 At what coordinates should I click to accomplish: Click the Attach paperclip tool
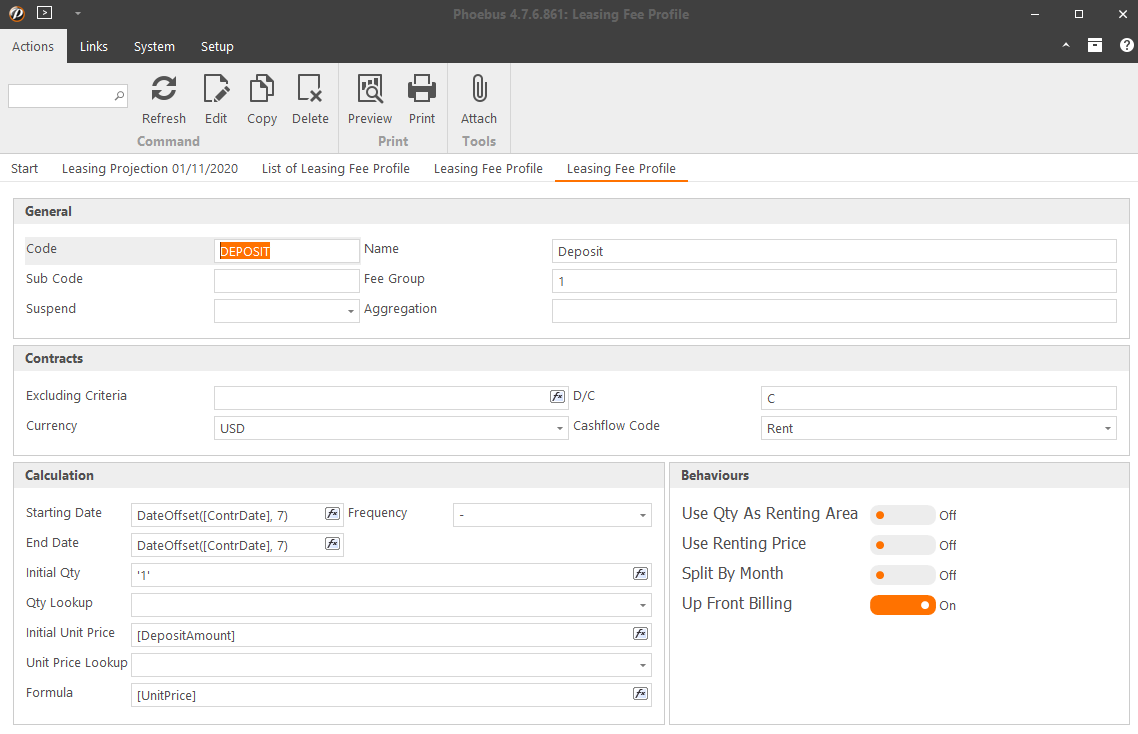[x=479, y=91]
